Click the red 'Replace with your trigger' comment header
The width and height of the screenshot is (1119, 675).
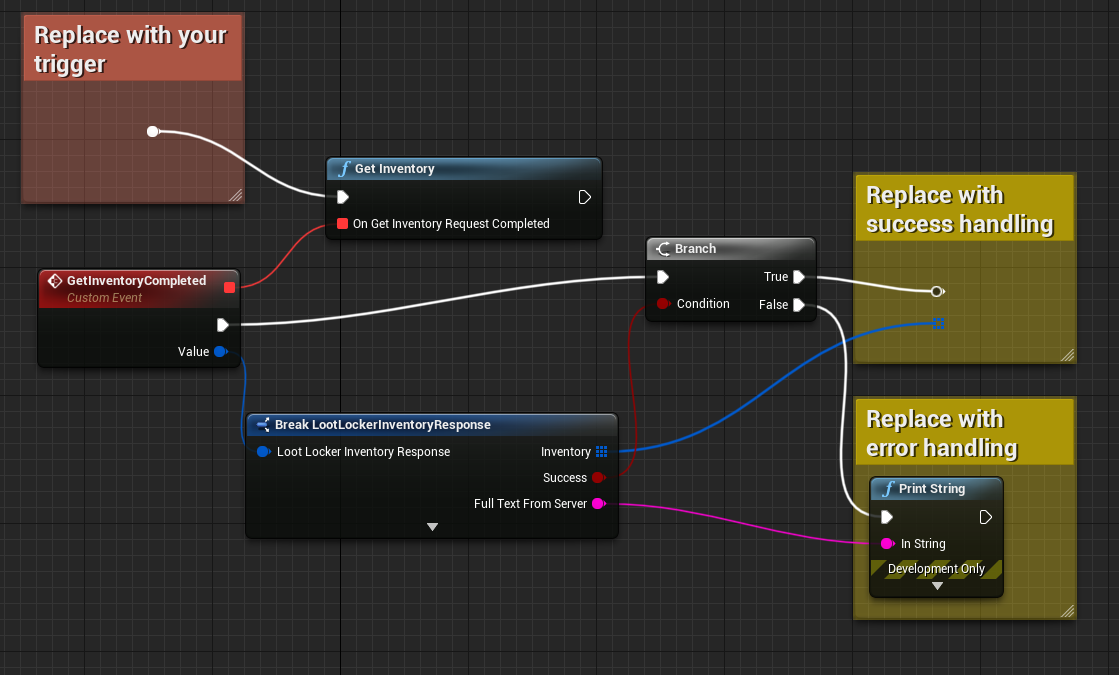(x=131, y=49)
